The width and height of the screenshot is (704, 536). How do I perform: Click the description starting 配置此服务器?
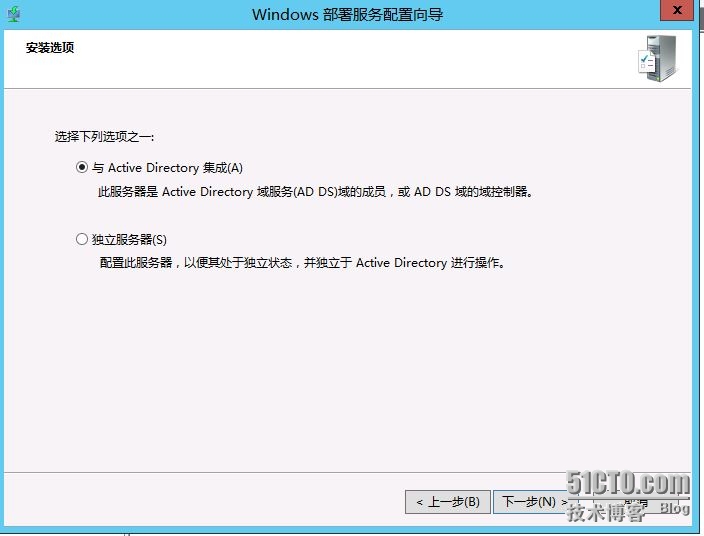pyautogui.click(x=302, y=263)
